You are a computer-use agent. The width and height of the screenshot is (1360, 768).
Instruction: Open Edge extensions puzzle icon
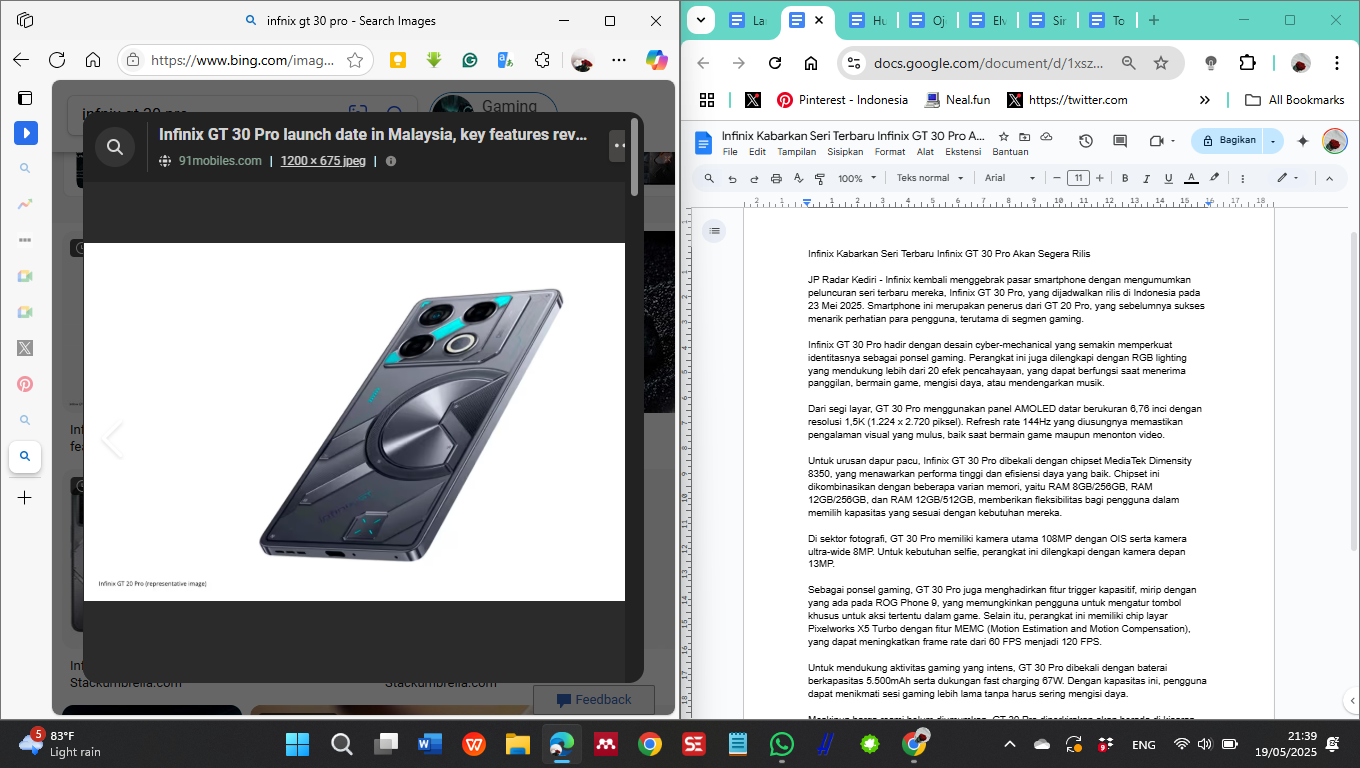coord(542,60)
